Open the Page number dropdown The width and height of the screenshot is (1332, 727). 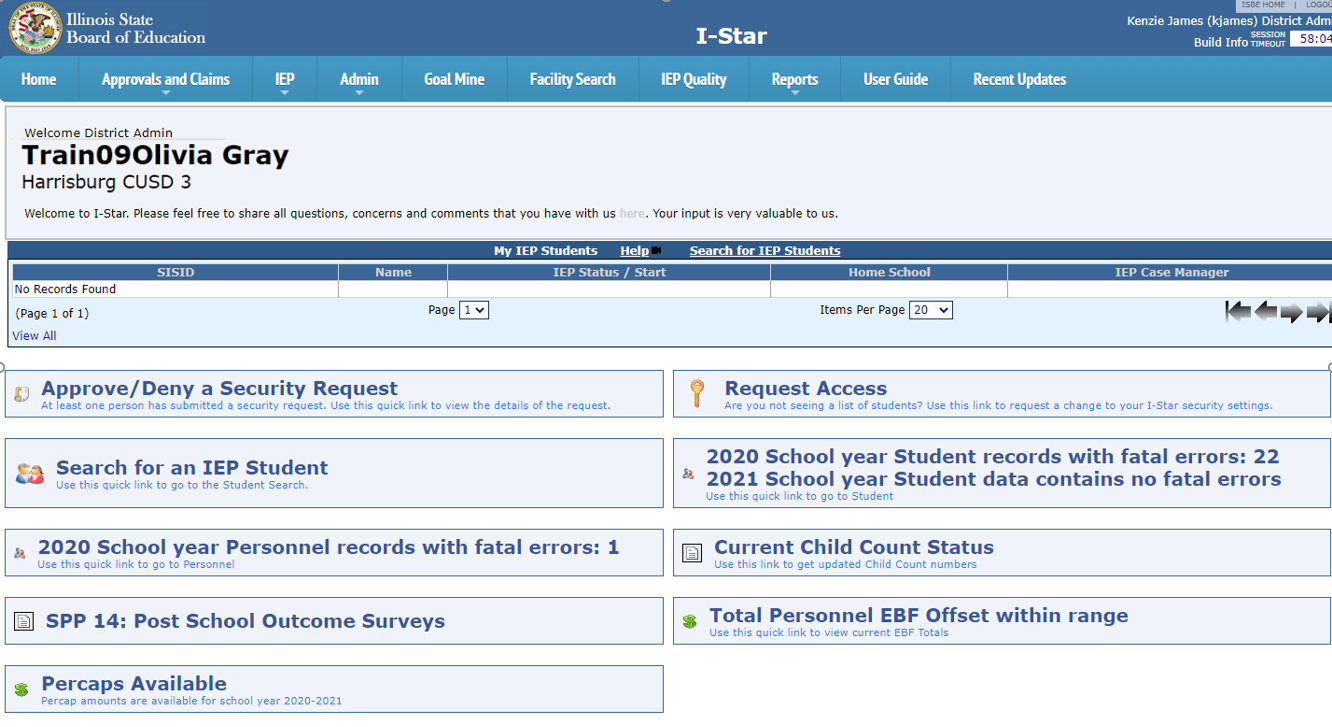[474, 310]
